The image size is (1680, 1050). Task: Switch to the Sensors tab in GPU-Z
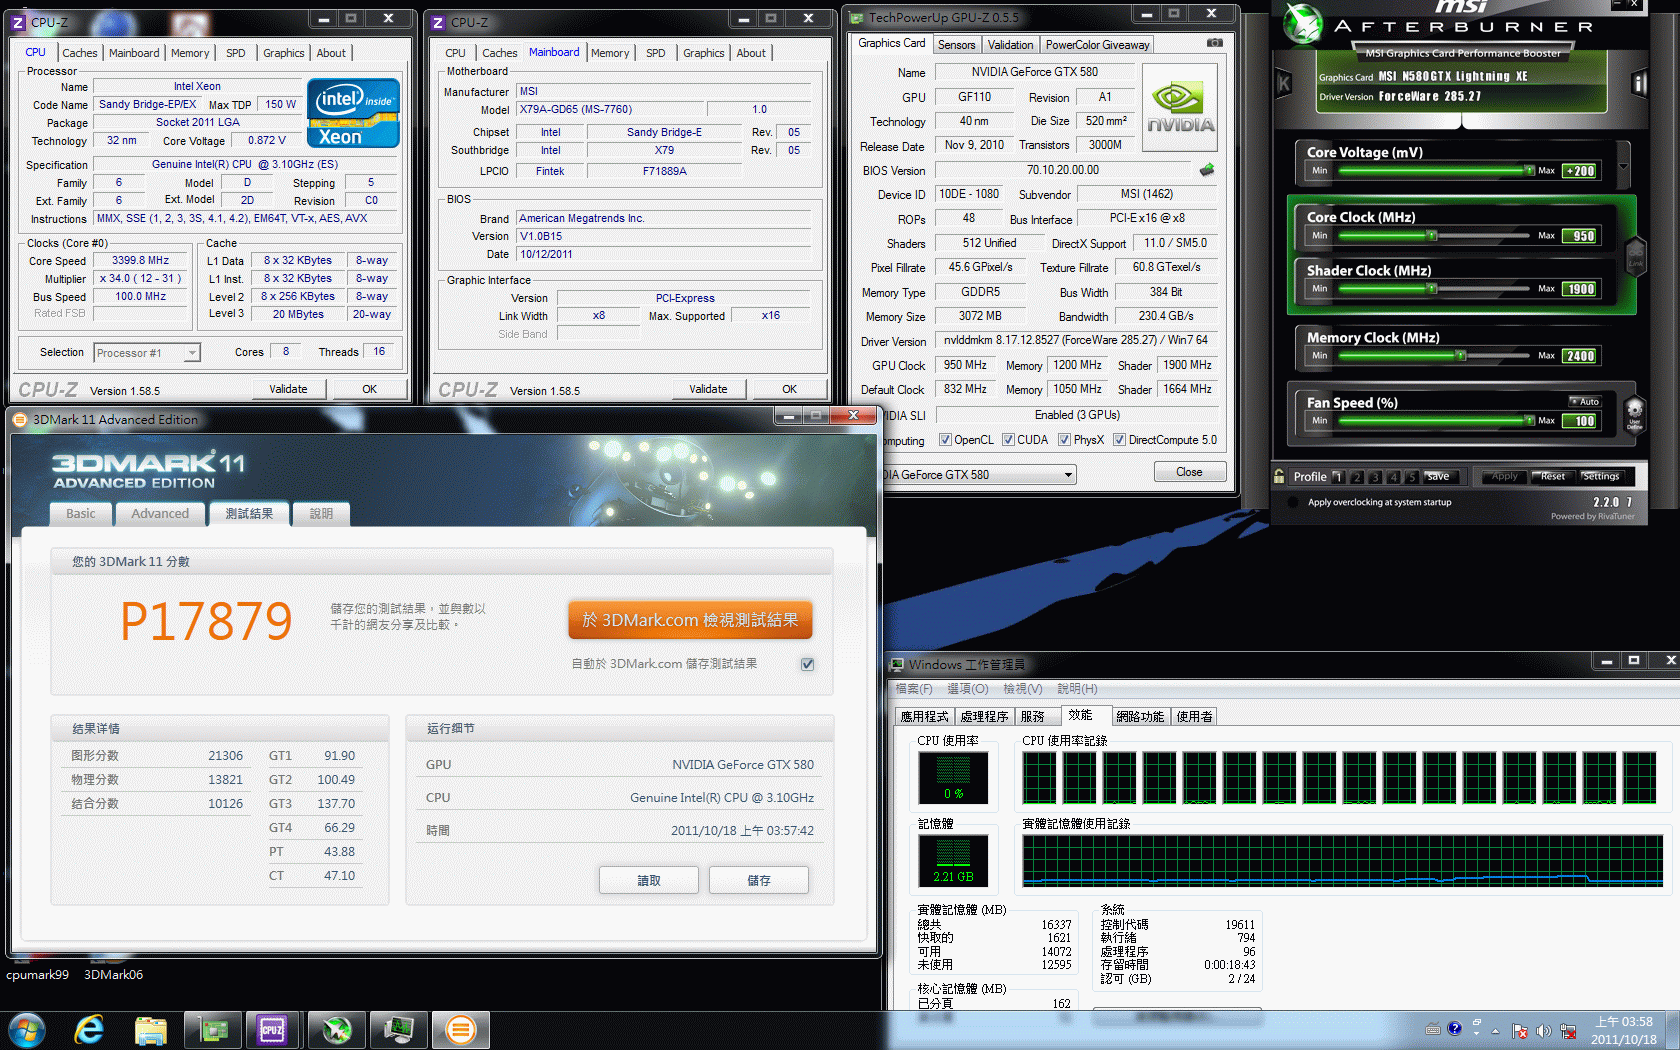[x=956, y=45]
